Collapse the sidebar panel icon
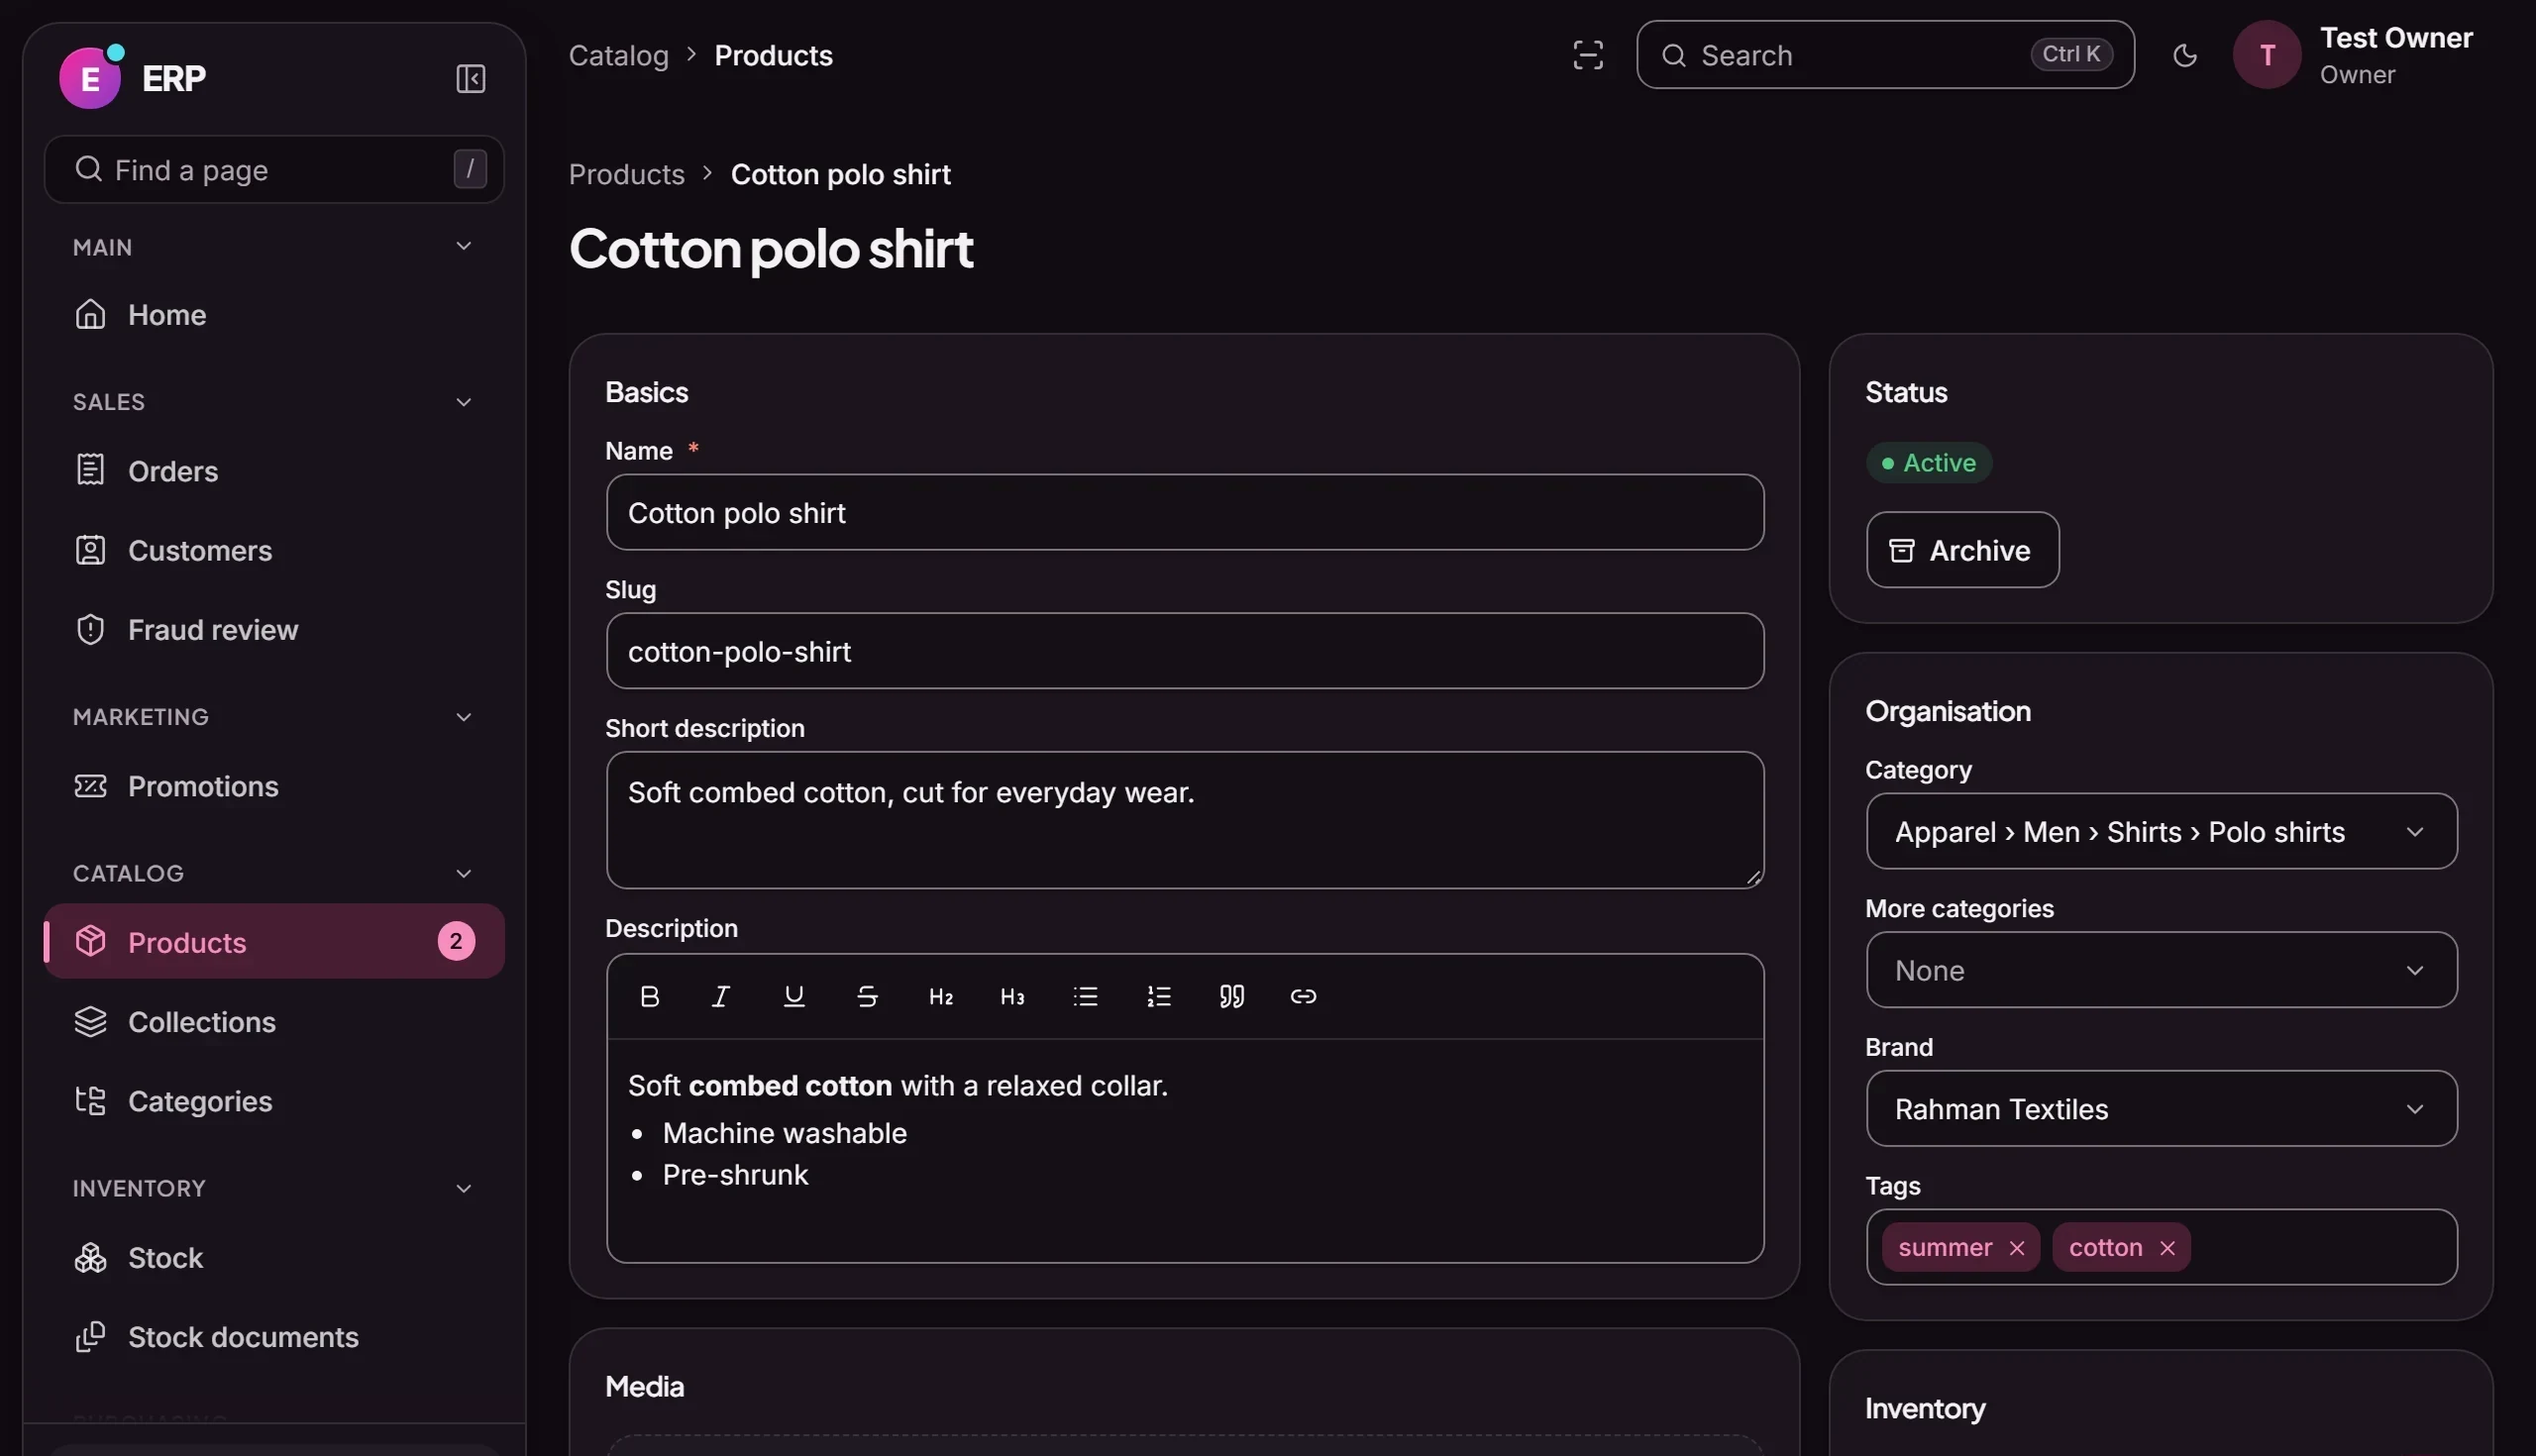2536x1456 pixels. [x=471, y=78]
